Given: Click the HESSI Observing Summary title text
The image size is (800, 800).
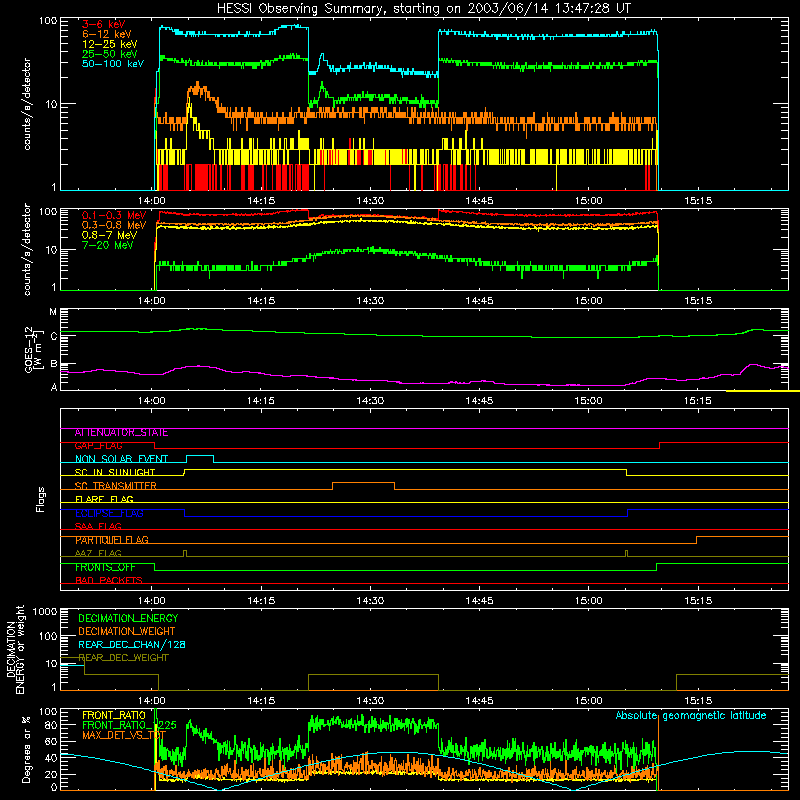Looking at the screenshot, I should click(424, 9).
